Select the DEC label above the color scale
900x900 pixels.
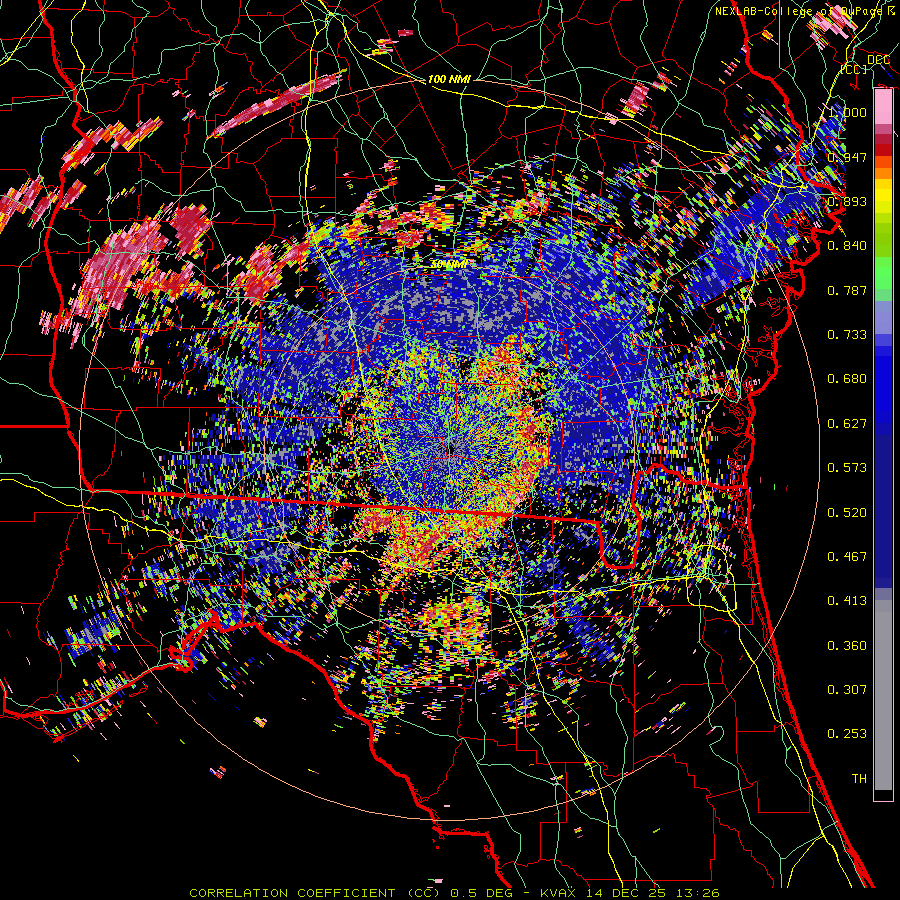[878, 59]
